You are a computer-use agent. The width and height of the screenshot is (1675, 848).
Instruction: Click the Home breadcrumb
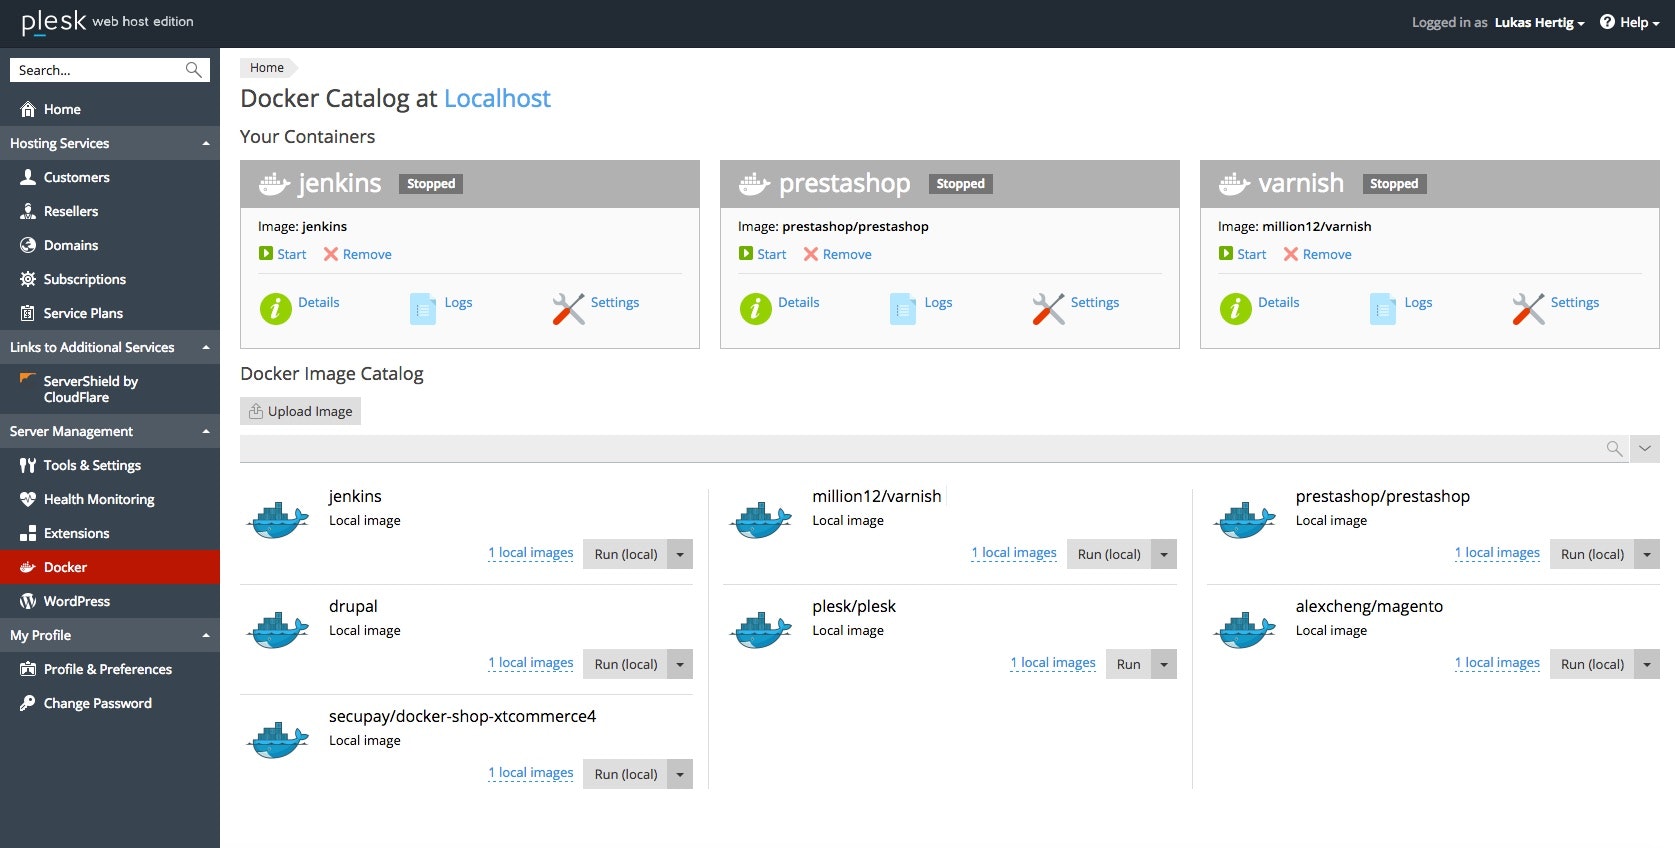click(267, 68)
